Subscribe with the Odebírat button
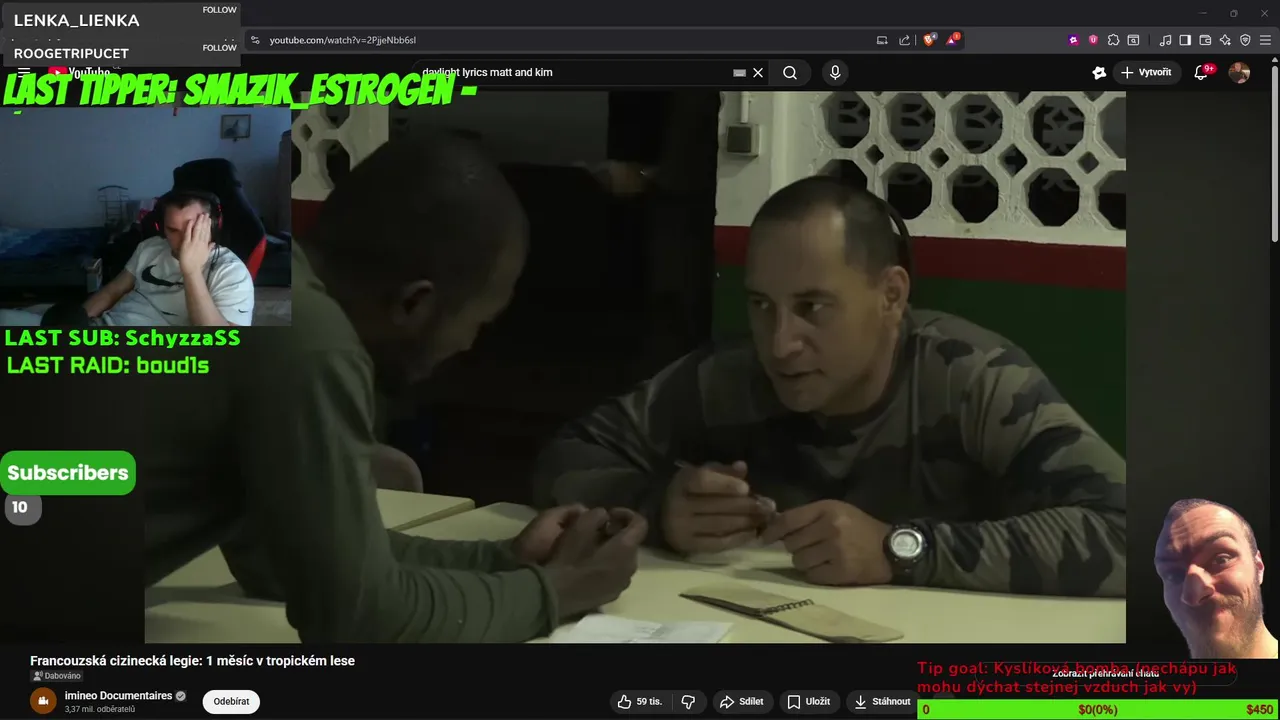1280x720 pixels. [231, 702]
